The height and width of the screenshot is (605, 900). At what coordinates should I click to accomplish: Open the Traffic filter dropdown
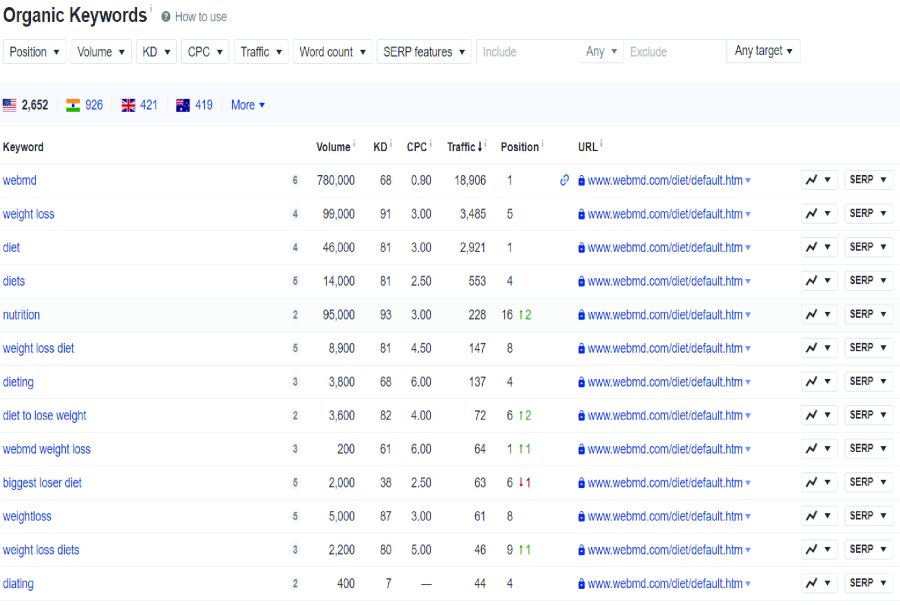coord(261,52)
